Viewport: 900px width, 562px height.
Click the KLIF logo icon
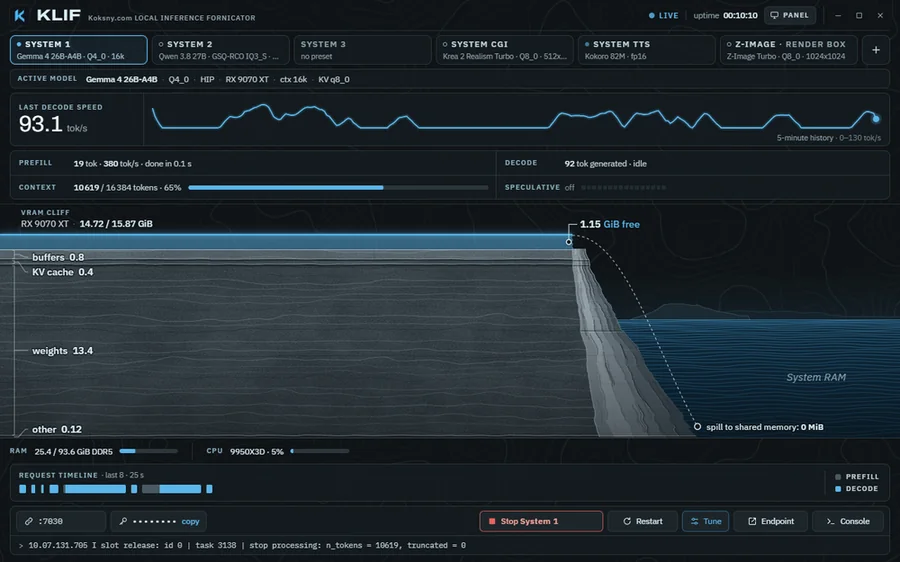(20, 15)
